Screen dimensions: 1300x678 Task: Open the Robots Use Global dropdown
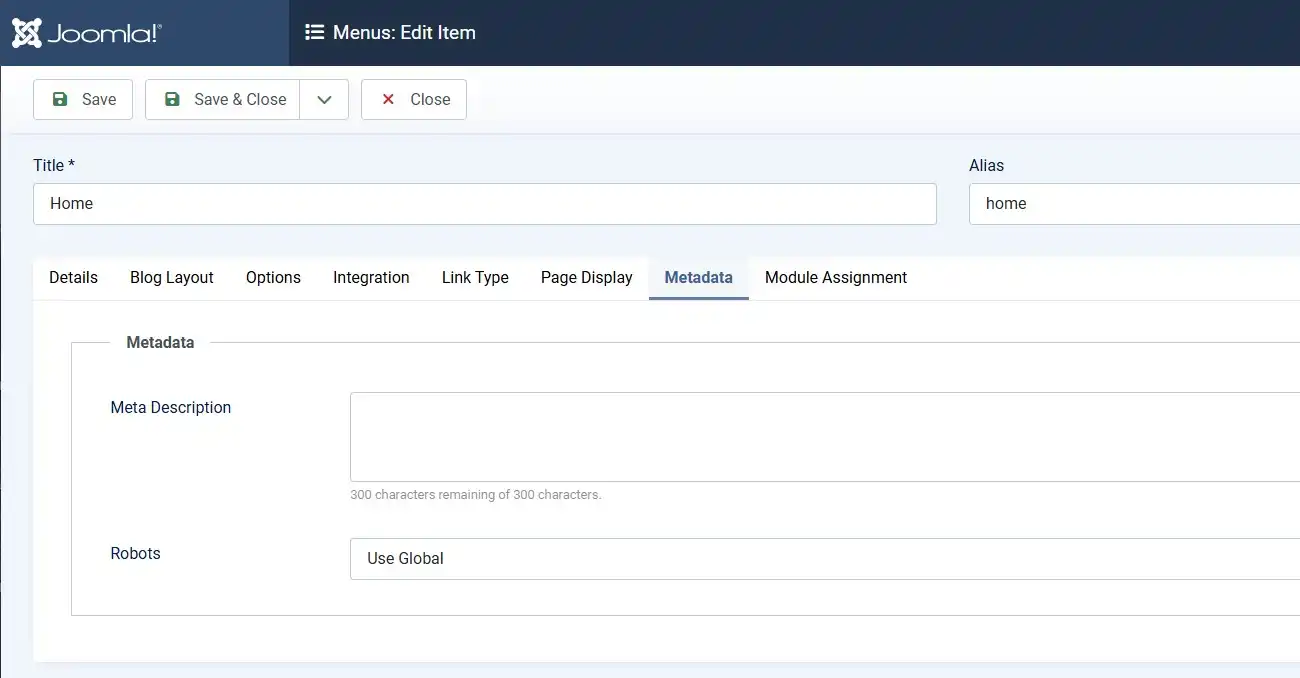click(825, 558)
